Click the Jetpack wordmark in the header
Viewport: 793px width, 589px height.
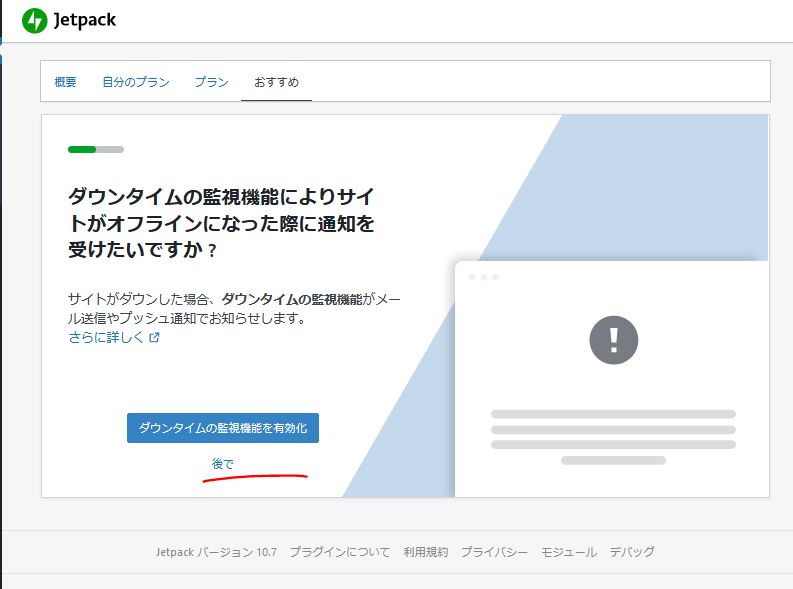85,20
